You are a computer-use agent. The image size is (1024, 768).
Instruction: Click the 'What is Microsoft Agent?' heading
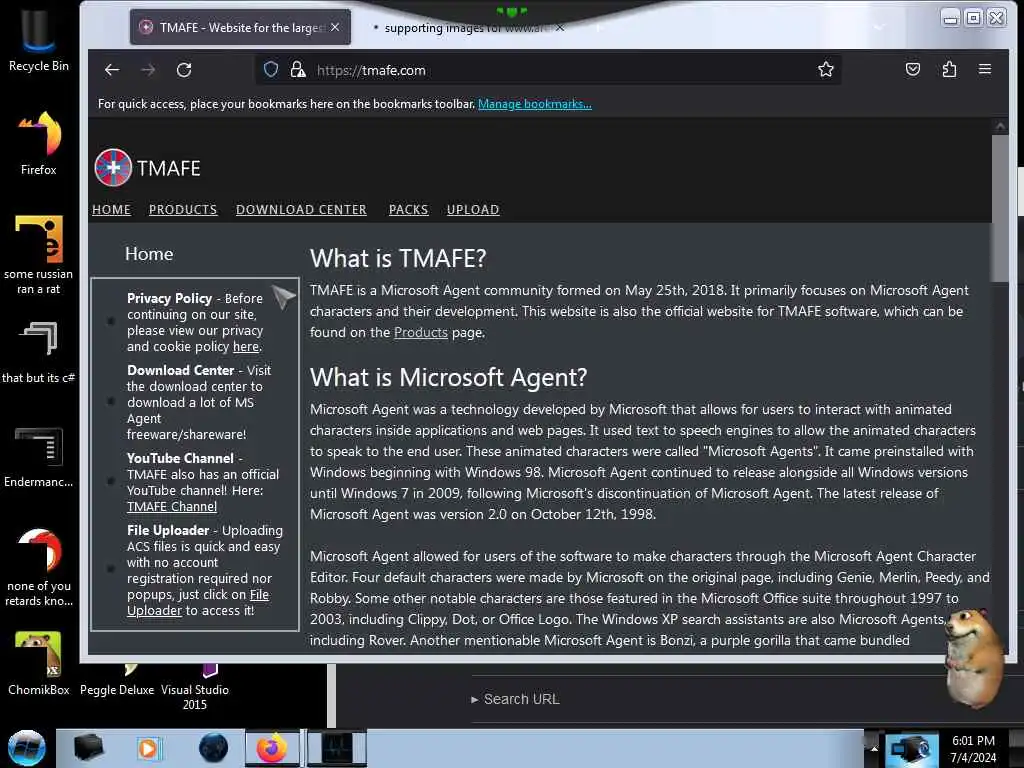(x=448, y=377)
